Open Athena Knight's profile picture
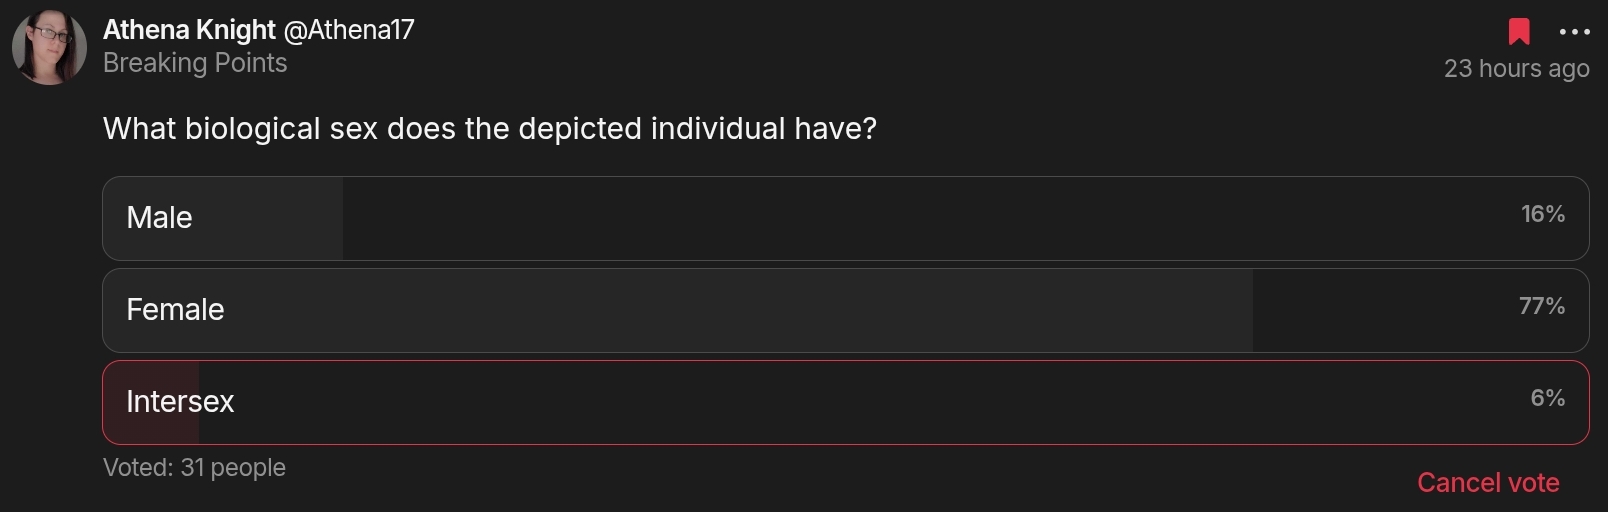 [x=49, y=47]
